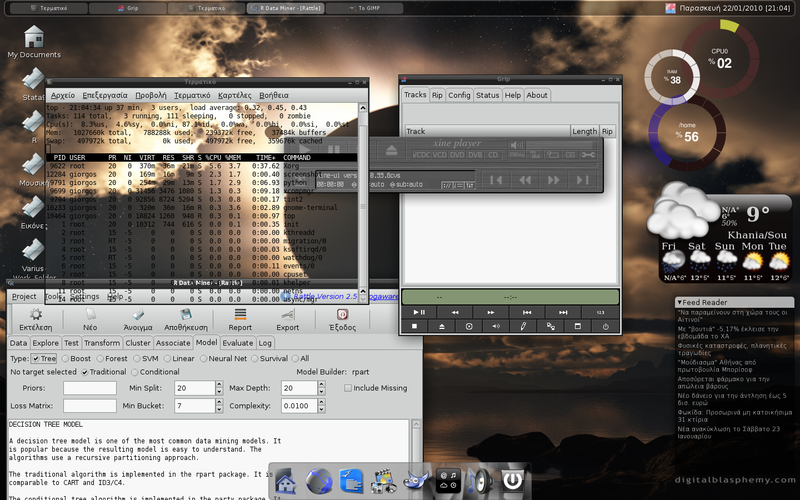Switch to Cluster tab in Rattle
Screen dimensions: 800x500
pos(138,343)
